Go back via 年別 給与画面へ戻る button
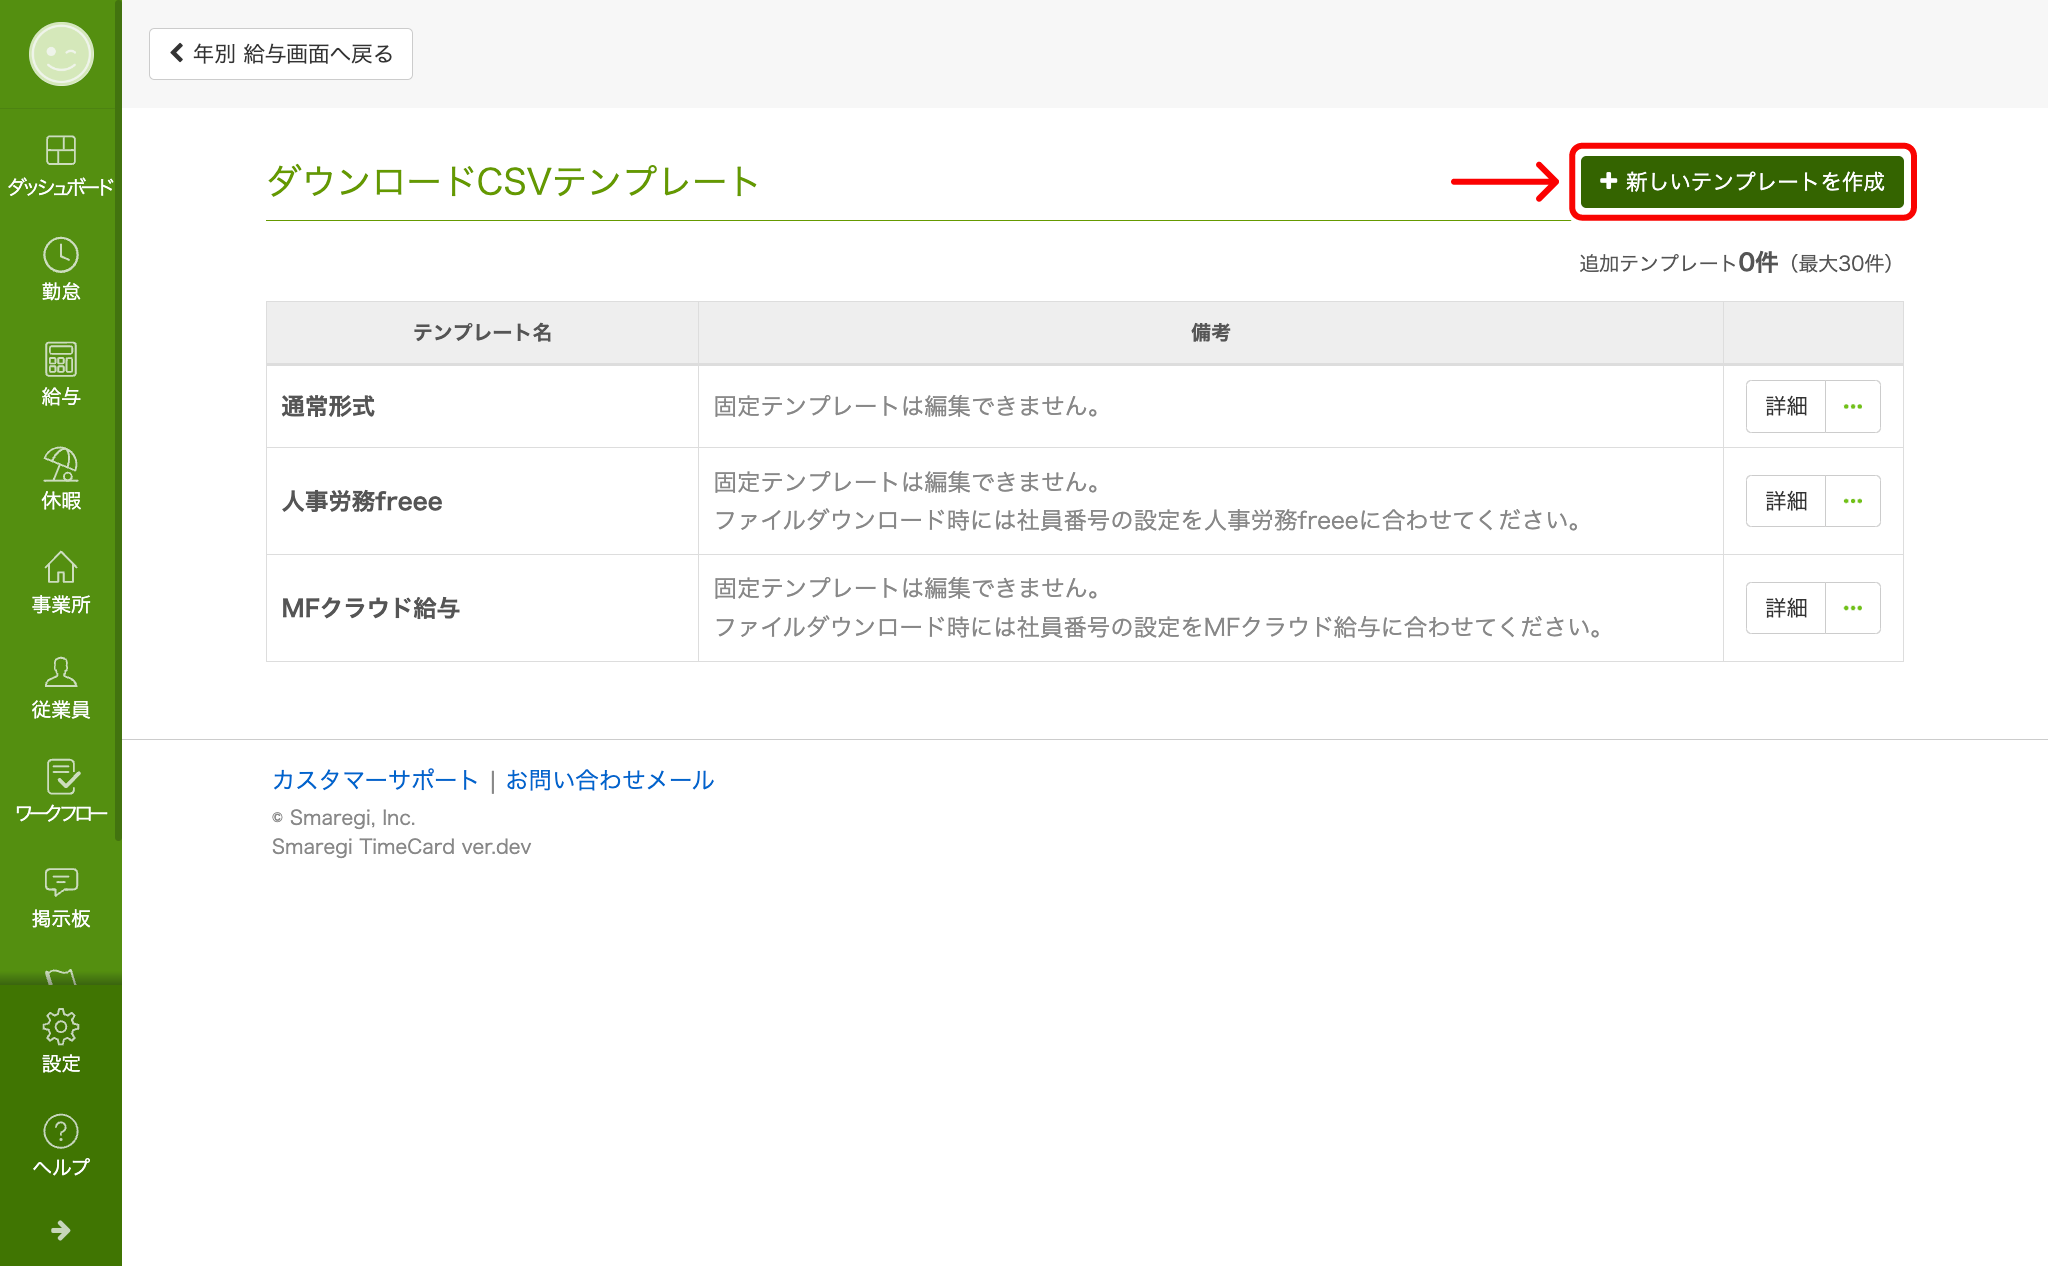 coord(281,54)
